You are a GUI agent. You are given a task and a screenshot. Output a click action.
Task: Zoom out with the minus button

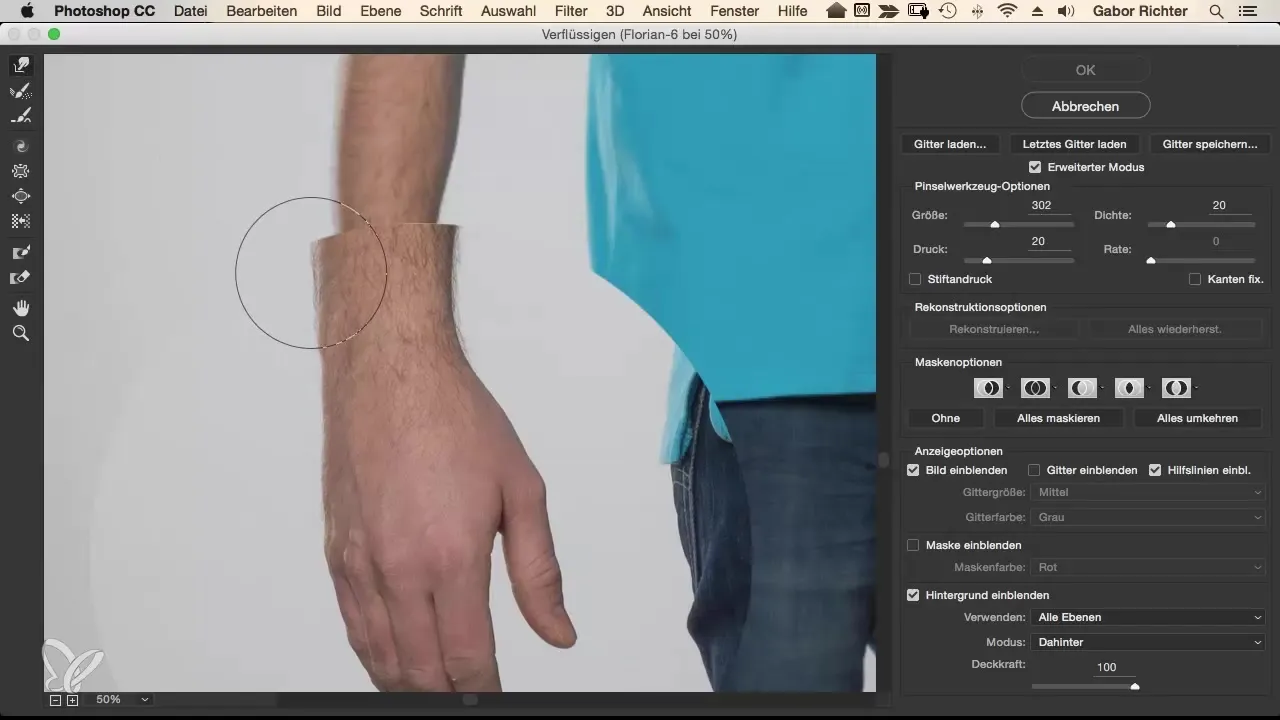coord(56,700)
